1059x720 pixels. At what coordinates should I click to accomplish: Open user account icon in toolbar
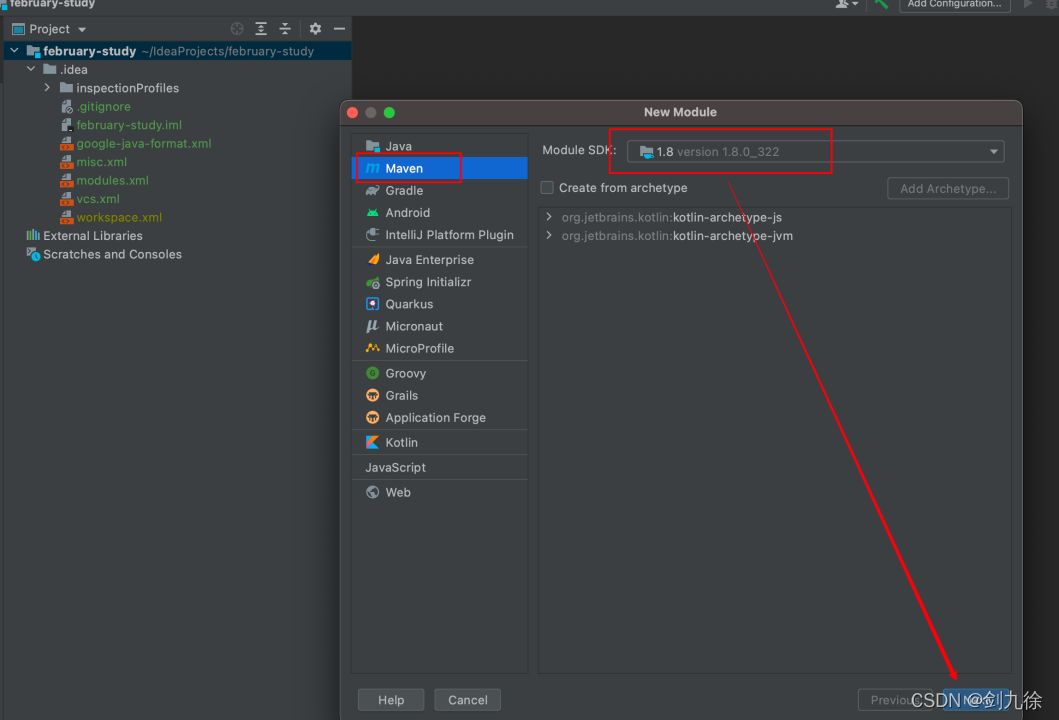pyautogui.click(x=846, y=4)
